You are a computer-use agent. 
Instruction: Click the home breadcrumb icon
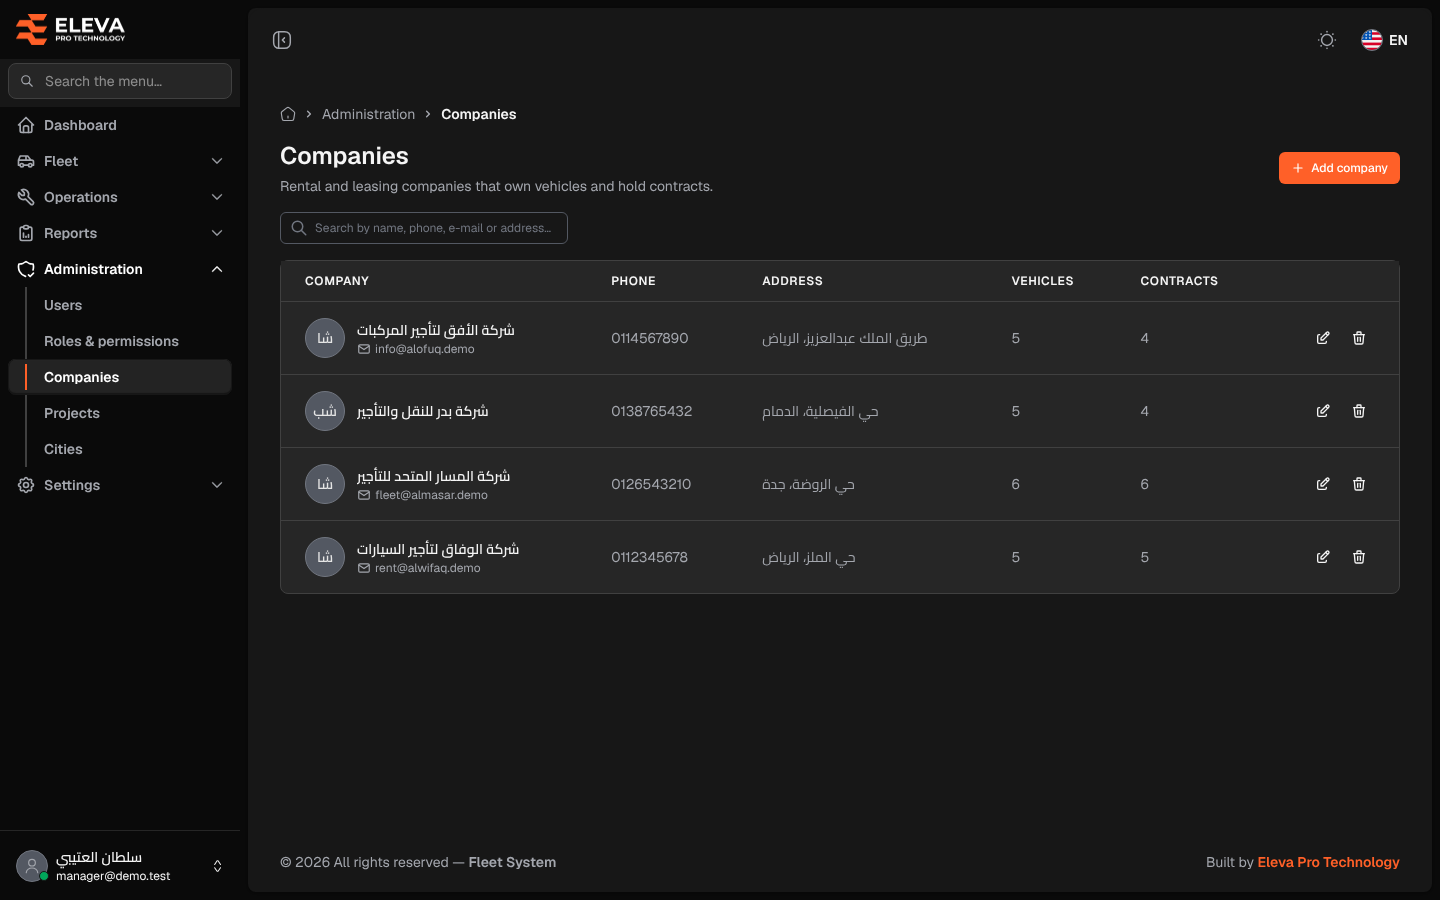click(x=288, y=114)
